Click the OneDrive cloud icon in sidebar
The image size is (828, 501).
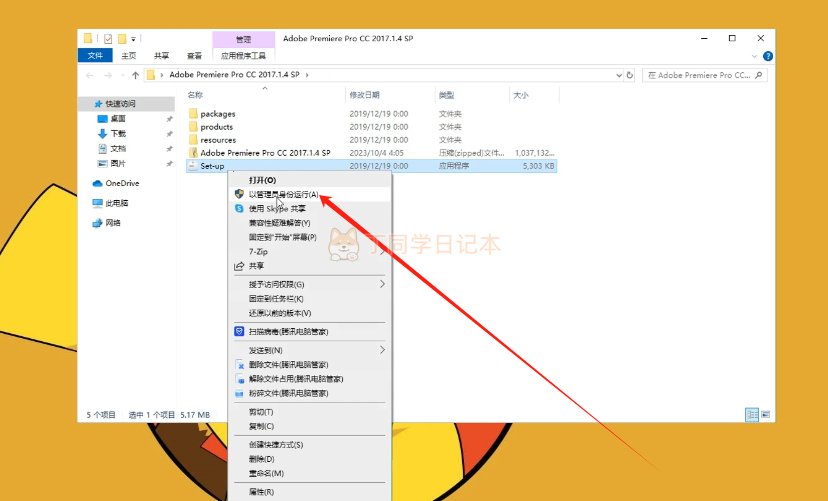pyautogui.click(x=97, y=183)
